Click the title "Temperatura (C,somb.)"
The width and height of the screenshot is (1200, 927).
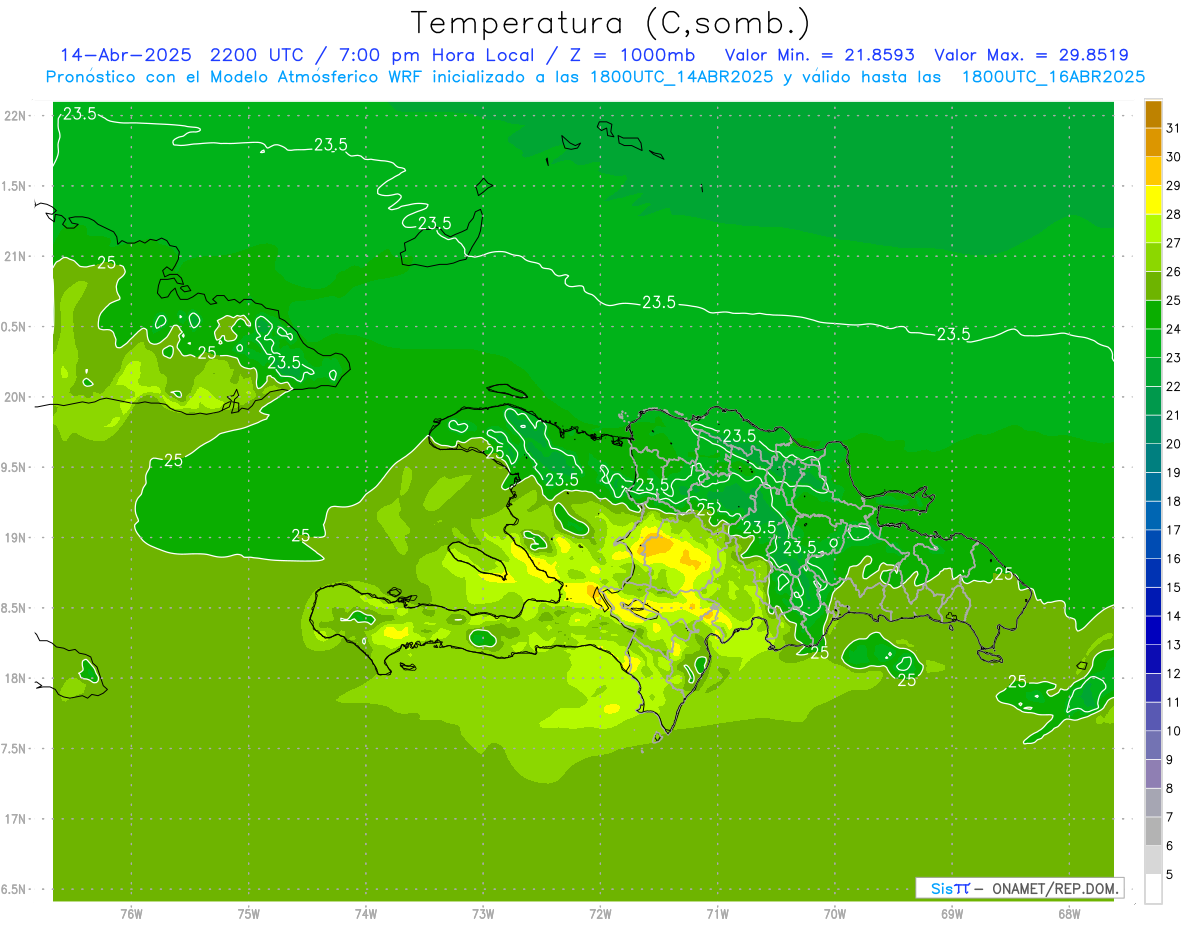pos(611,22)
